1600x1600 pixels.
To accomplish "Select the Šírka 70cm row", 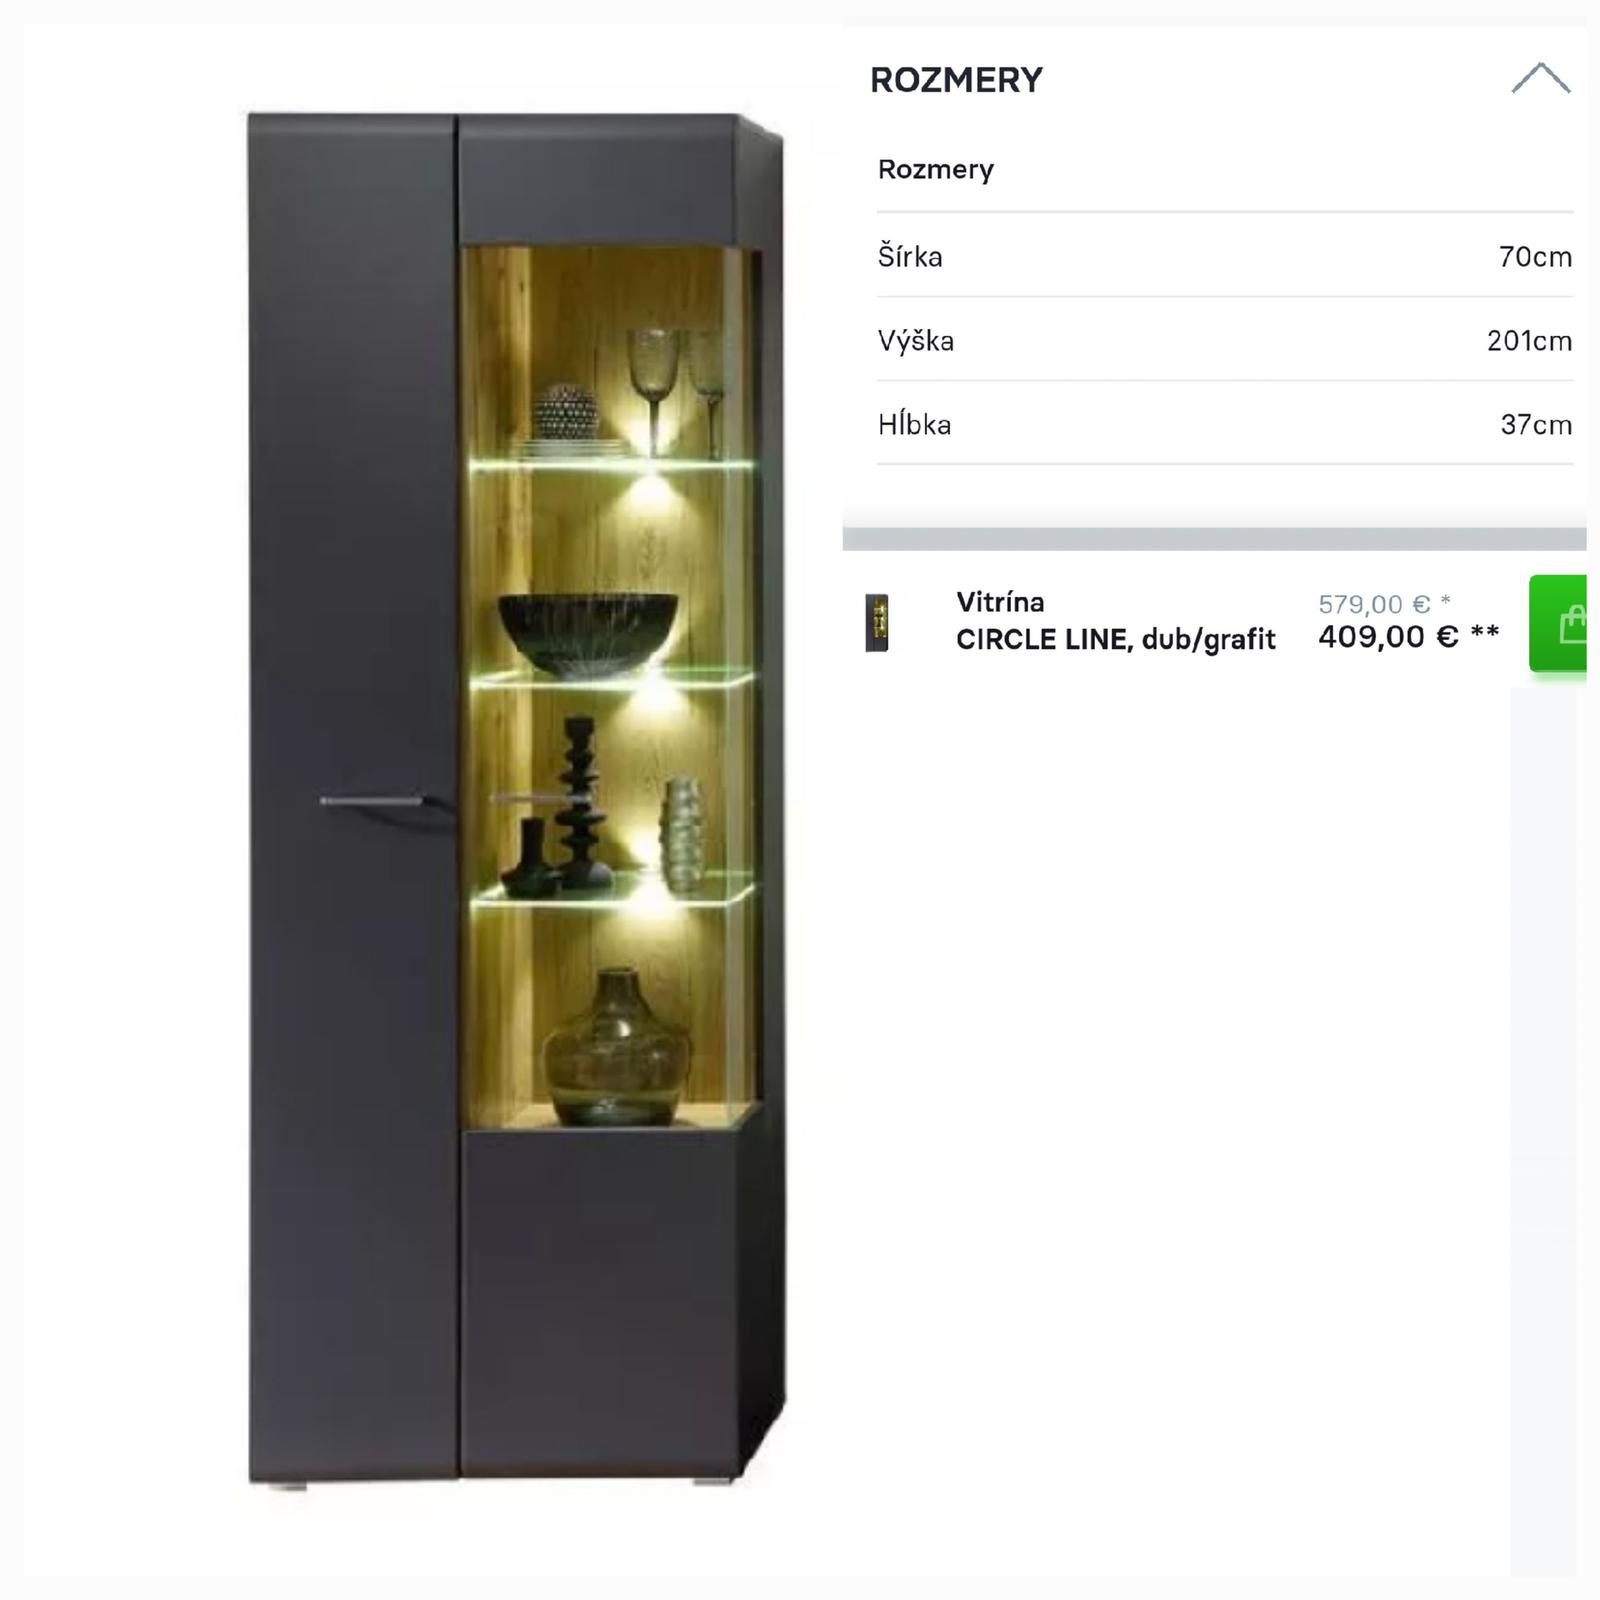I will pos(1225,256).
